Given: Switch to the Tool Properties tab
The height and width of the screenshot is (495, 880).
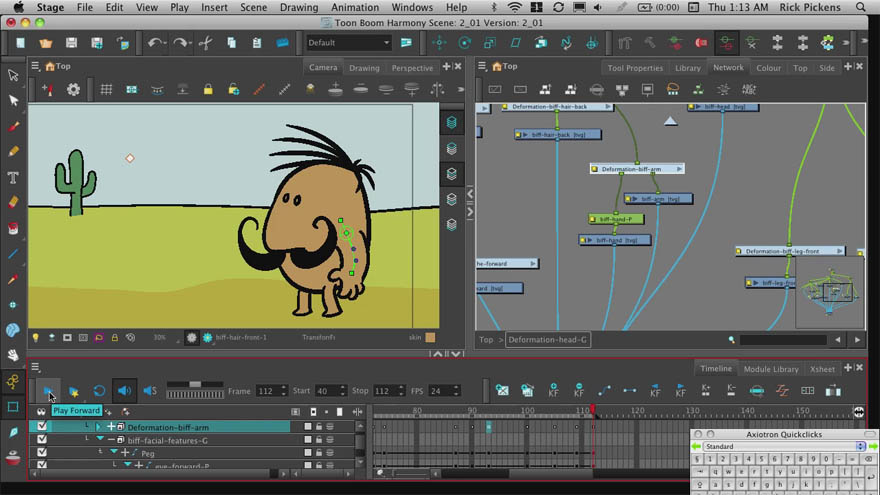Looking at the screenshot, I should point(635,68).
